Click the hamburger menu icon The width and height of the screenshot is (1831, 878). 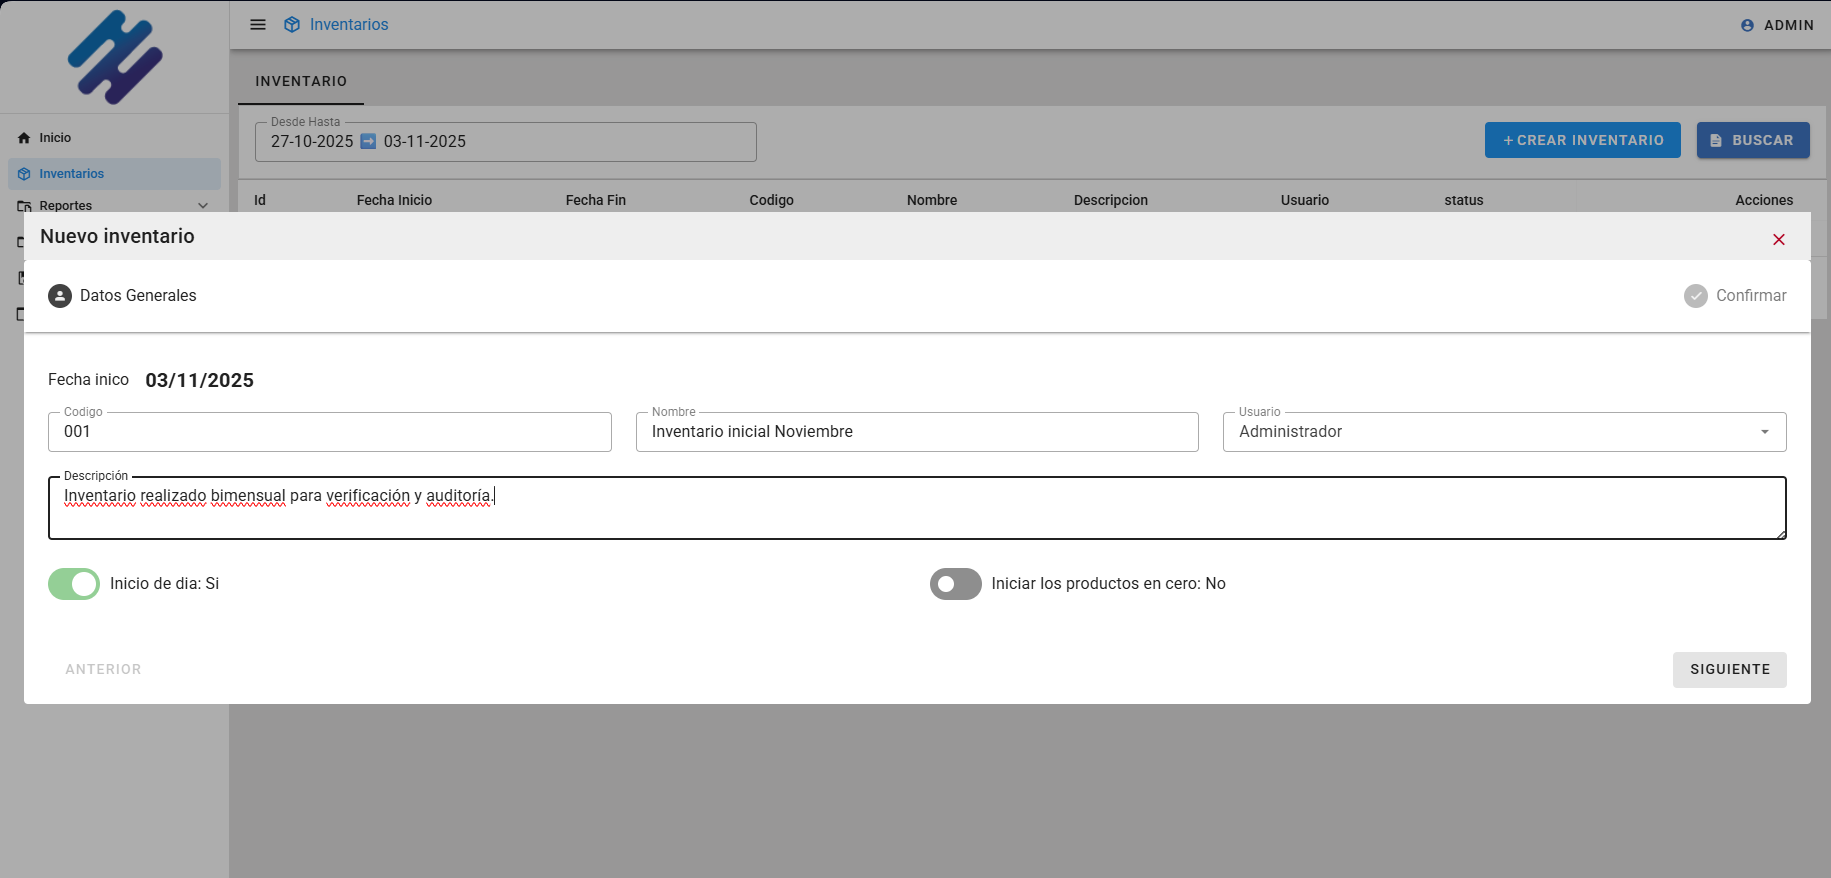point(258,25)
